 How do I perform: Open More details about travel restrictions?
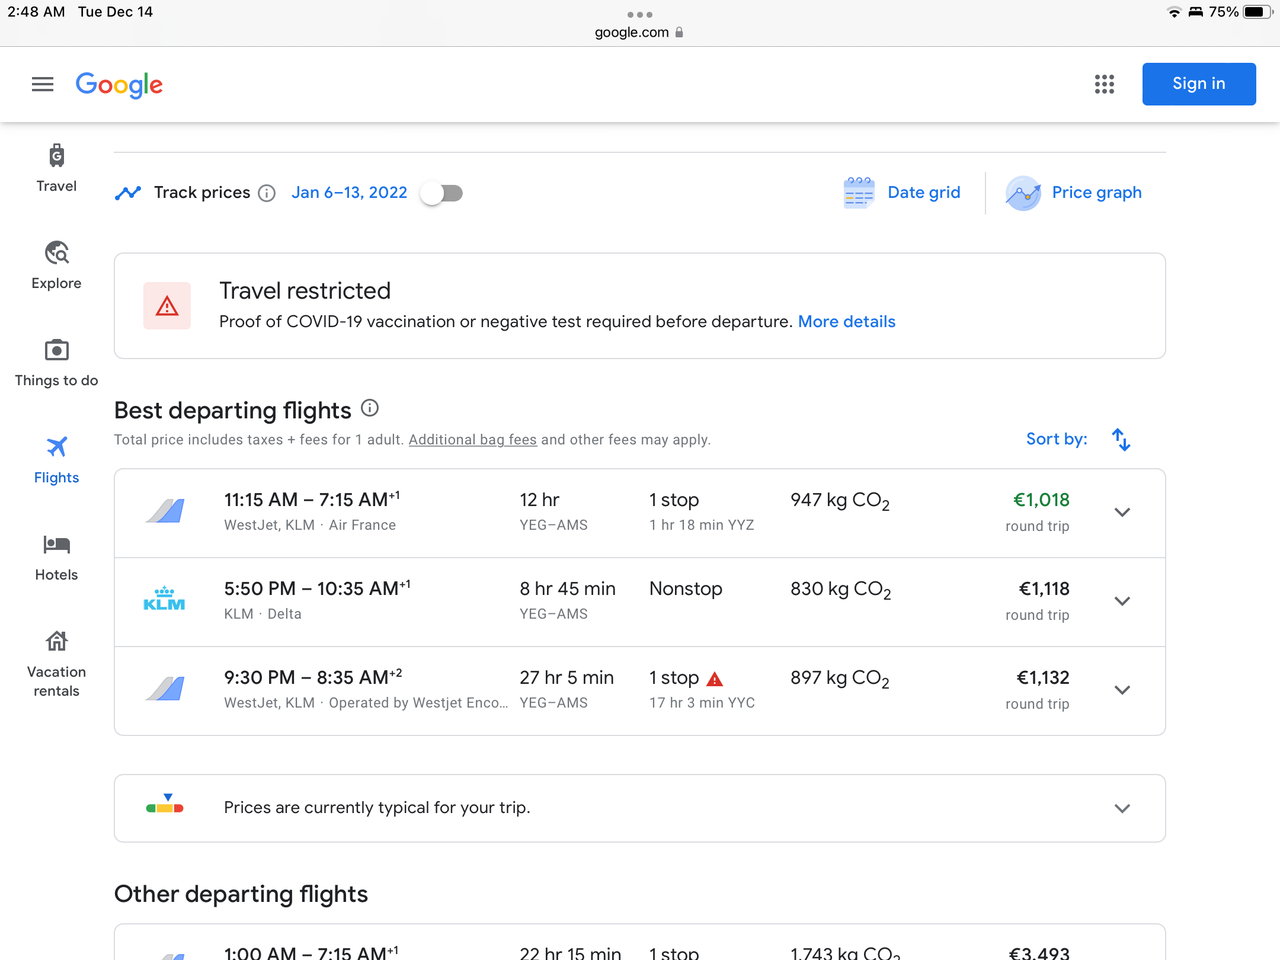[x=846, y=322]
